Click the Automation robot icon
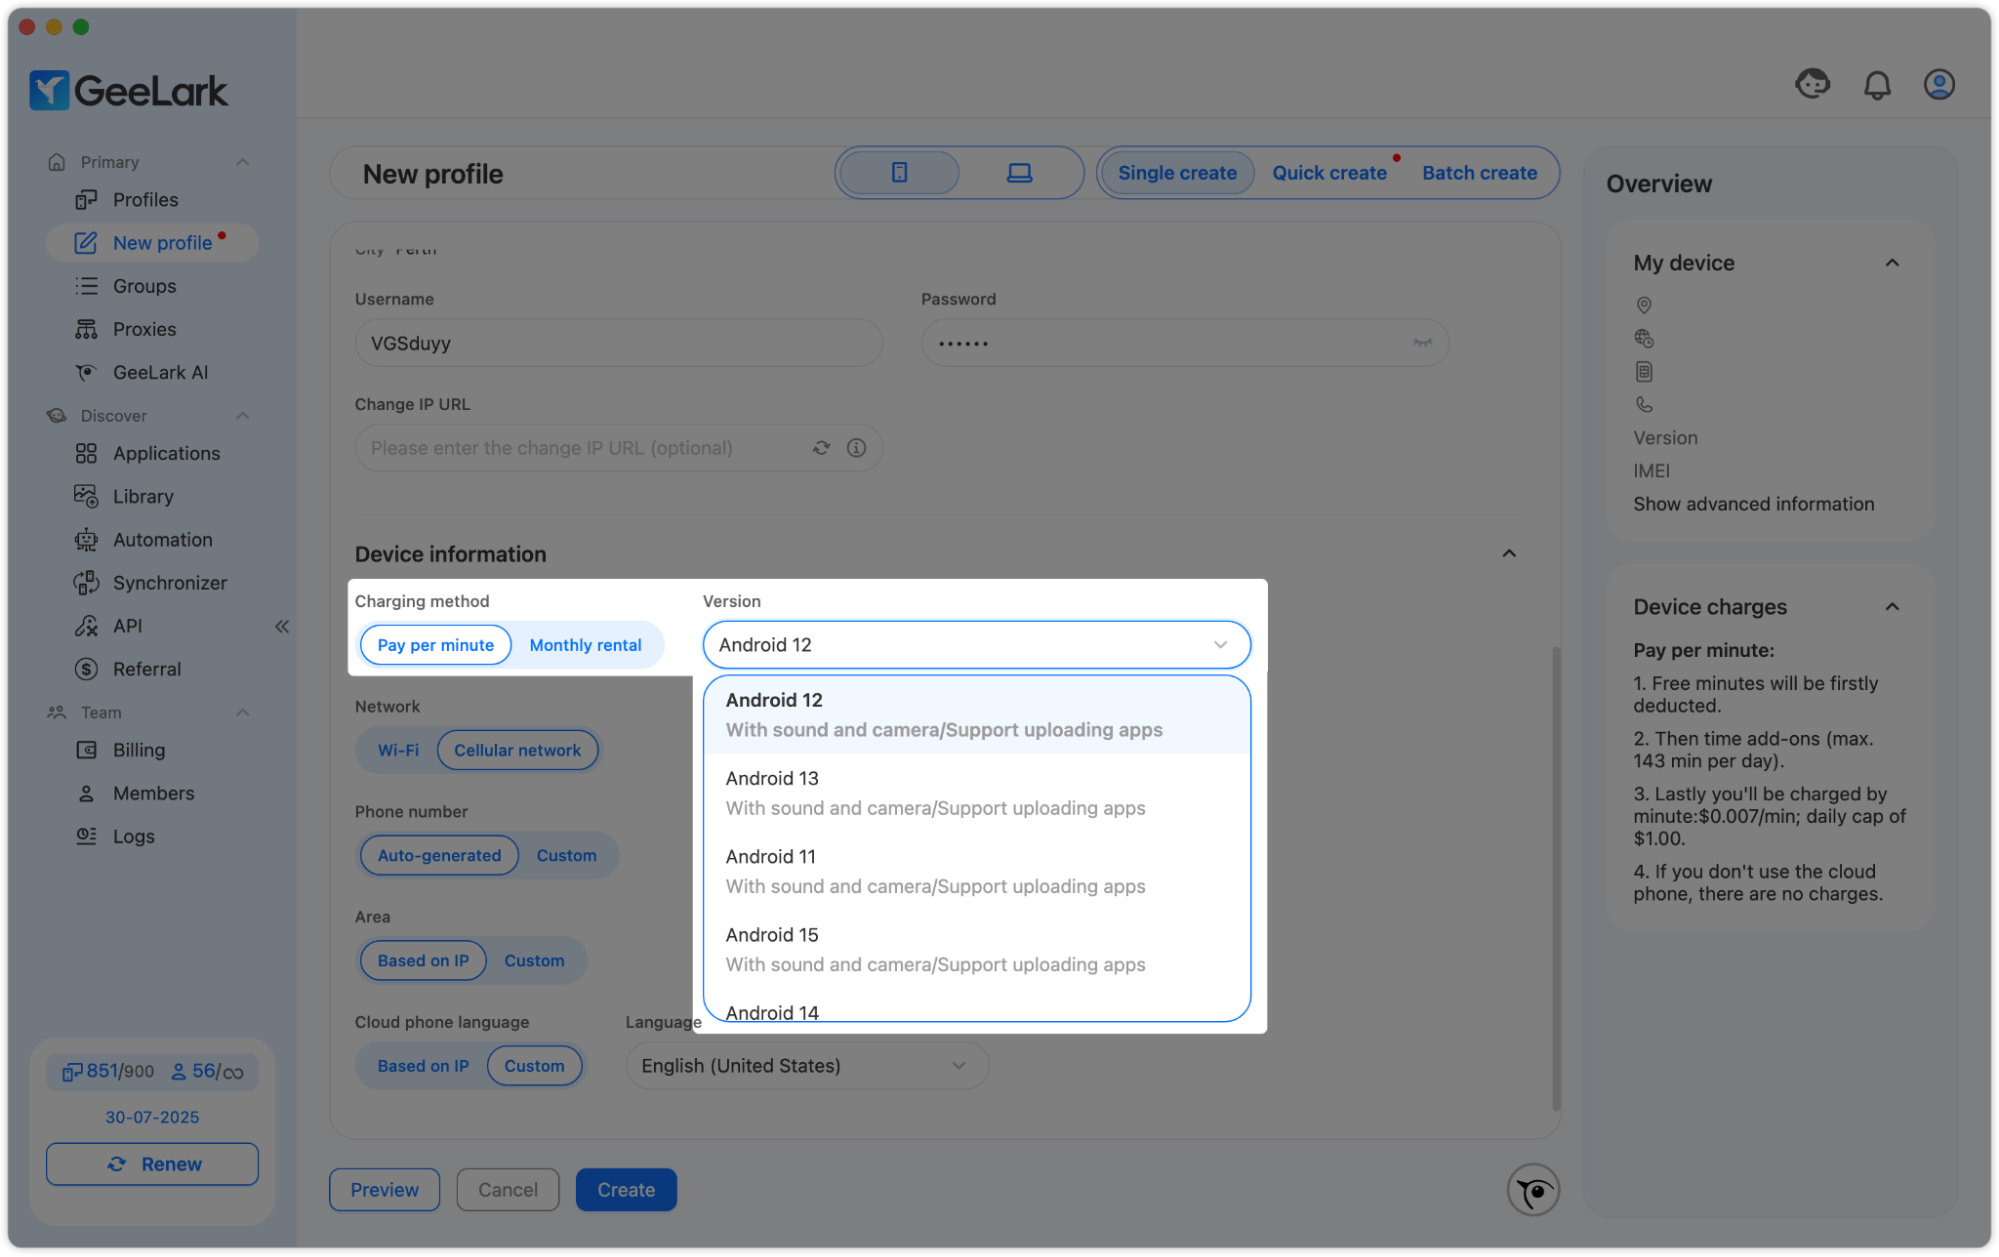 tap(86, 540)
